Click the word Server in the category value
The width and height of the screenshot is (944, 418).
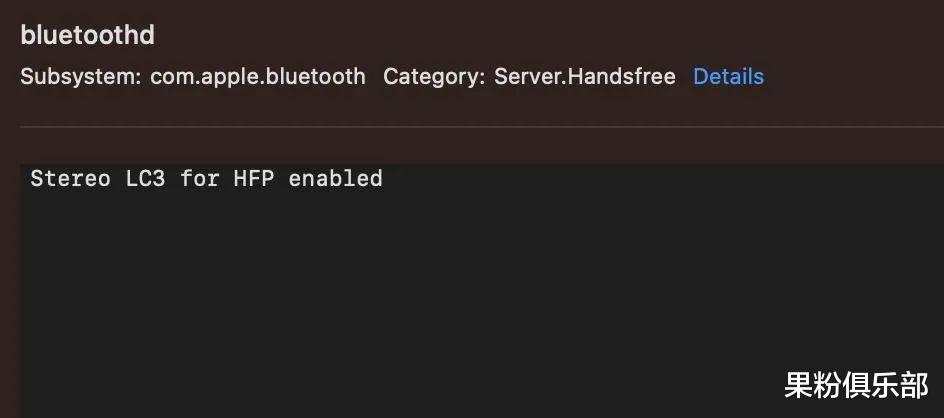click(x=526, y=77)
